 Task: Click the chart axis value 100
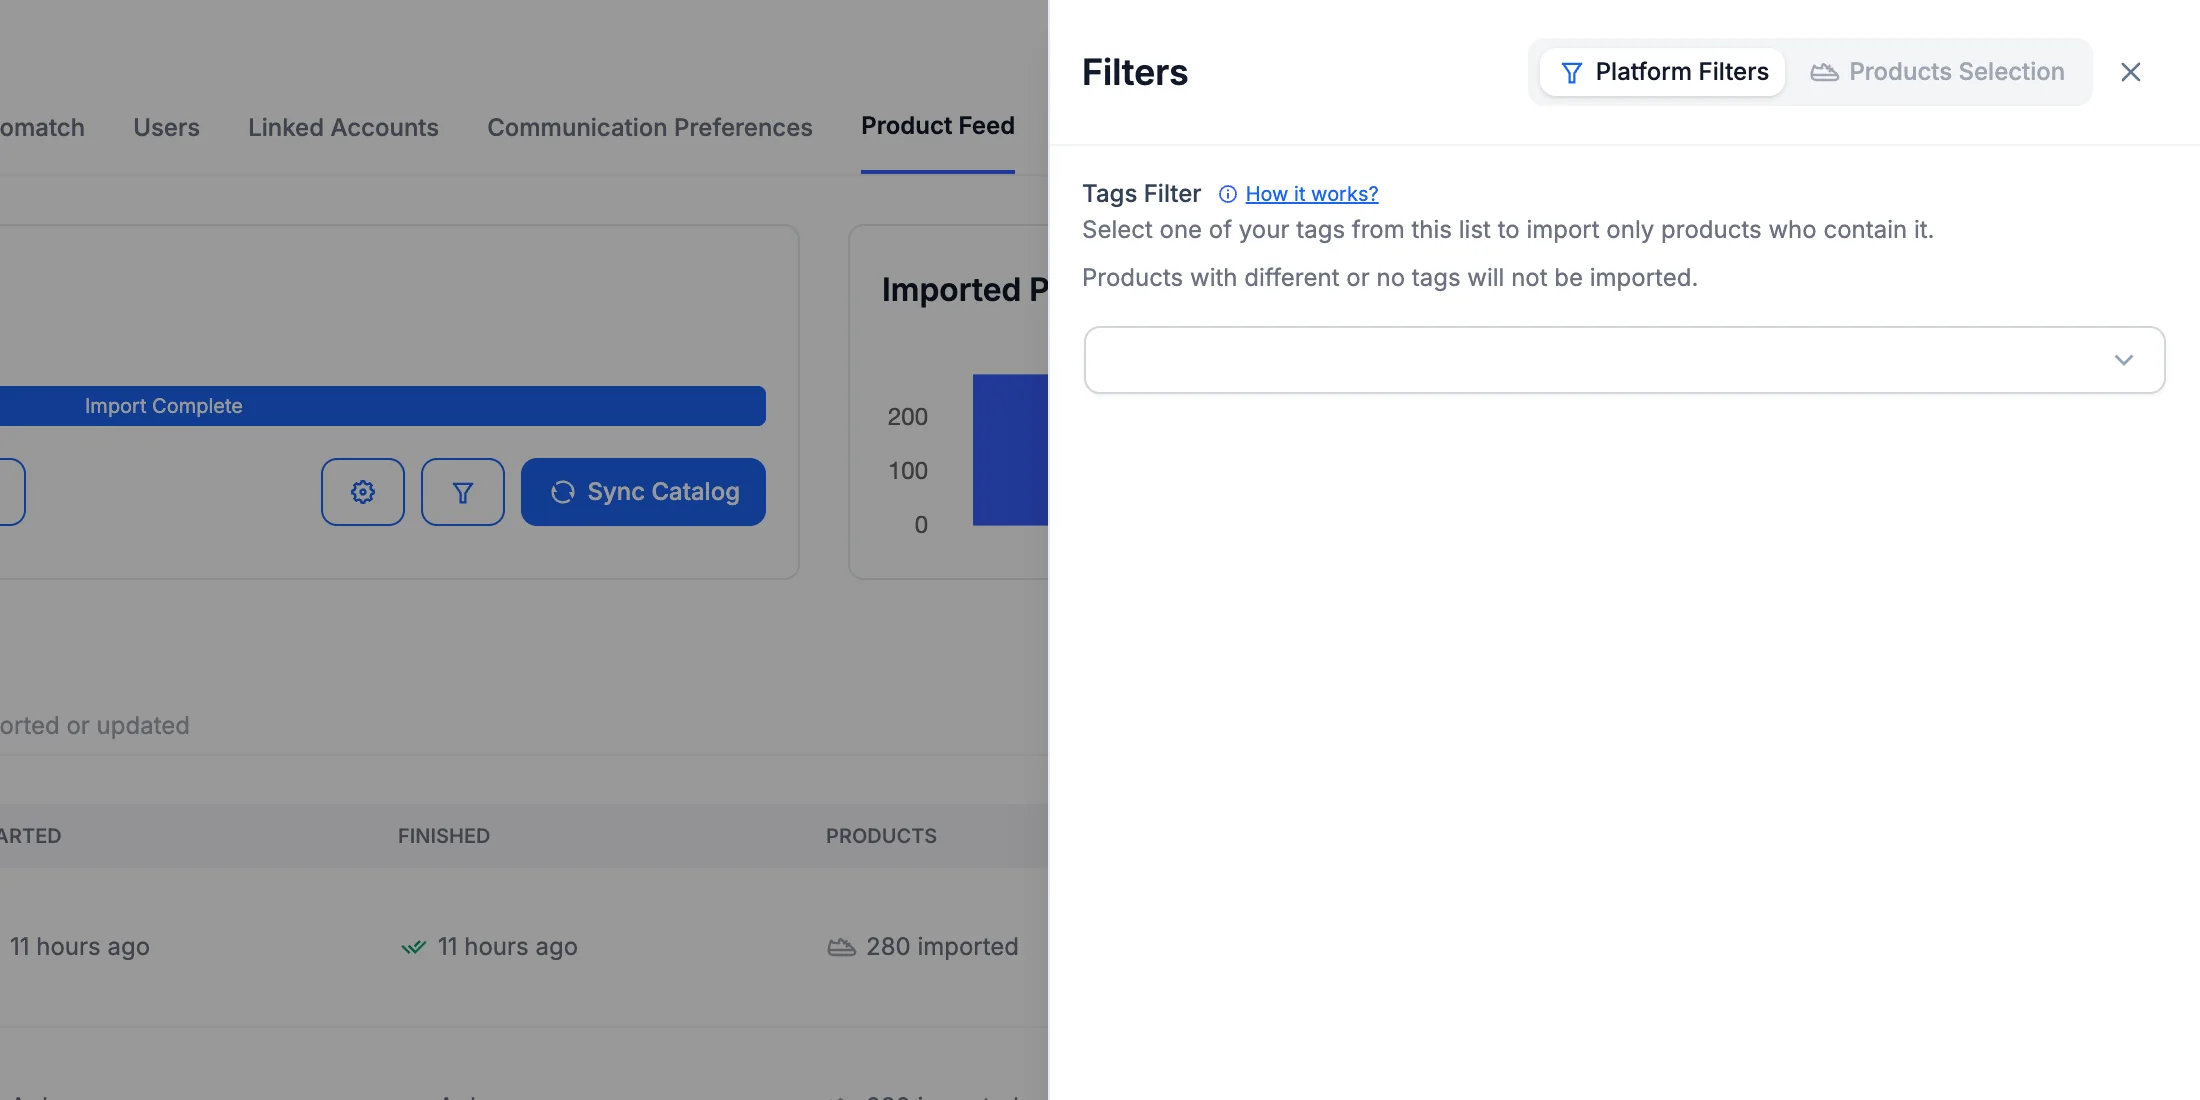pos(908,471)
